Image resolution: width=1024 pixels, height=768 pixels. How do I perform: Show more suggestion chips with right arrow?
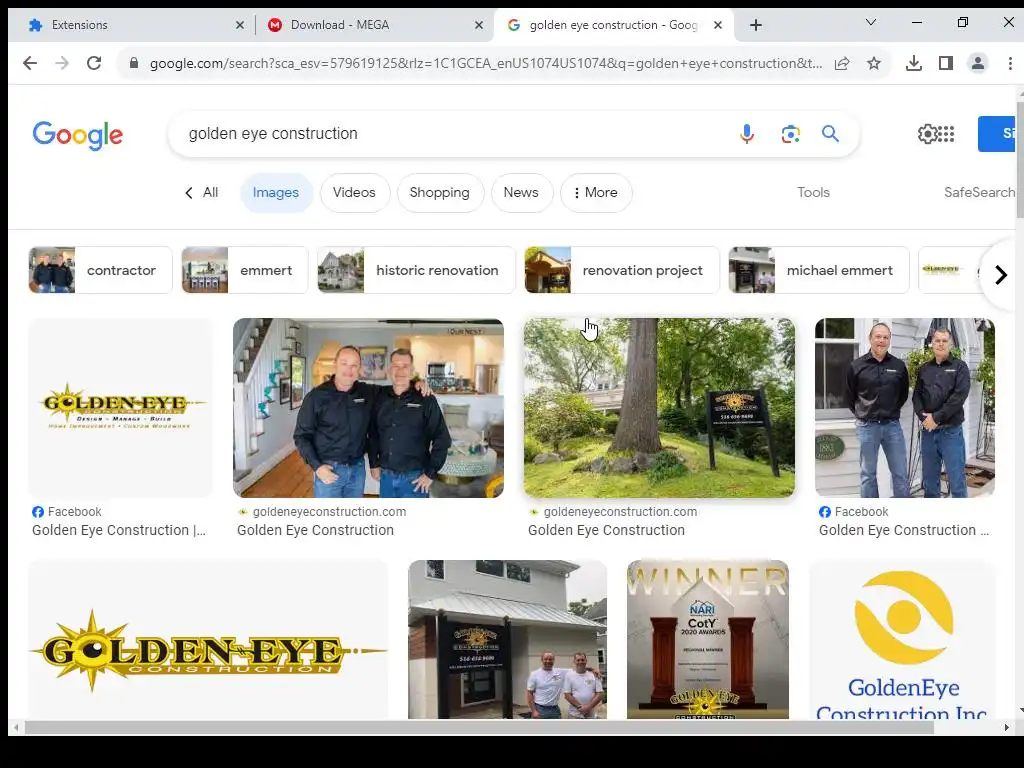(1000, 275)
